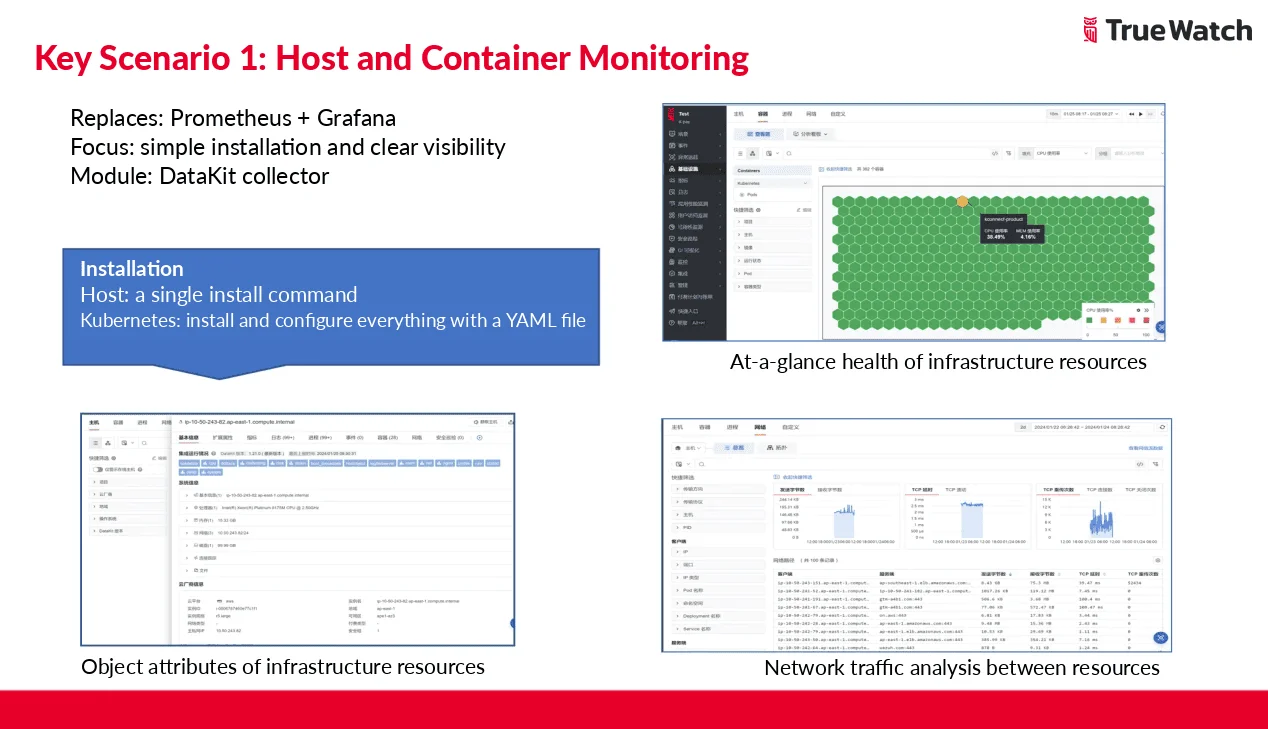Click honeycomb view icon in host attributes screenshot
The height and width of the screenshot is (729, 1268).
(108, 443)
